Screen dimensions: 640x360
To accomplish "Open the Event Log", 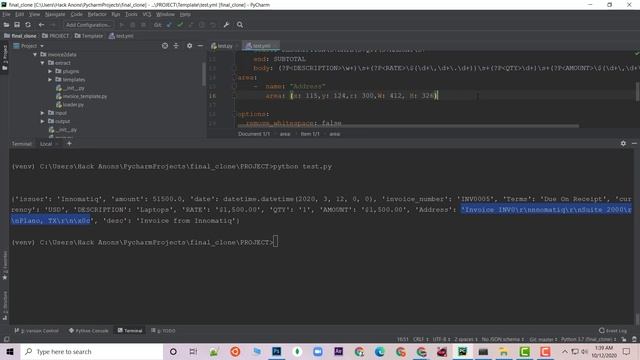I will pyautogui.click(x=613, y=331).
